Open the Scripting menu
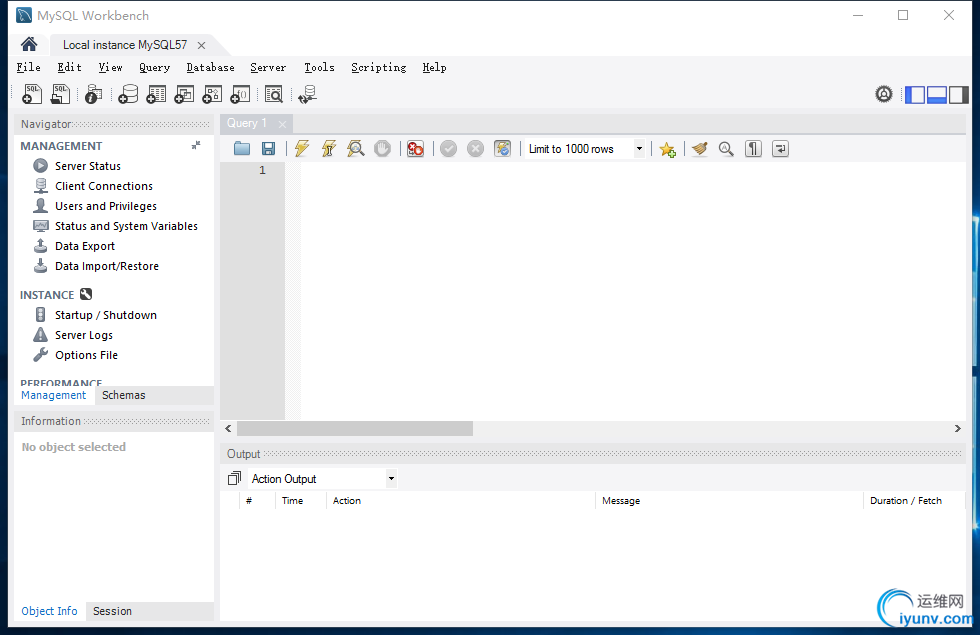This screenshot has width=980, height=635. click(379, 68)
